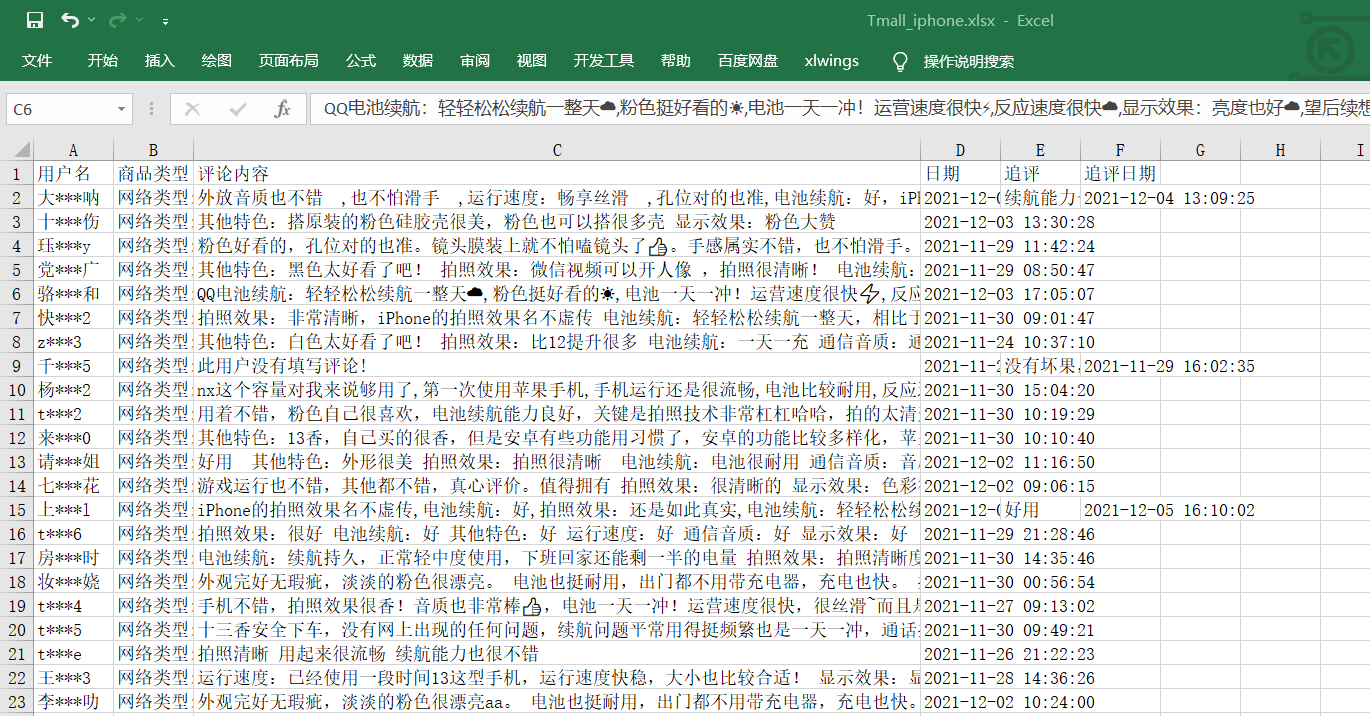Viewport: 1370px width, 716px height.
Task: Open the 帮助 ribbon tab
Action: [675, 61]
